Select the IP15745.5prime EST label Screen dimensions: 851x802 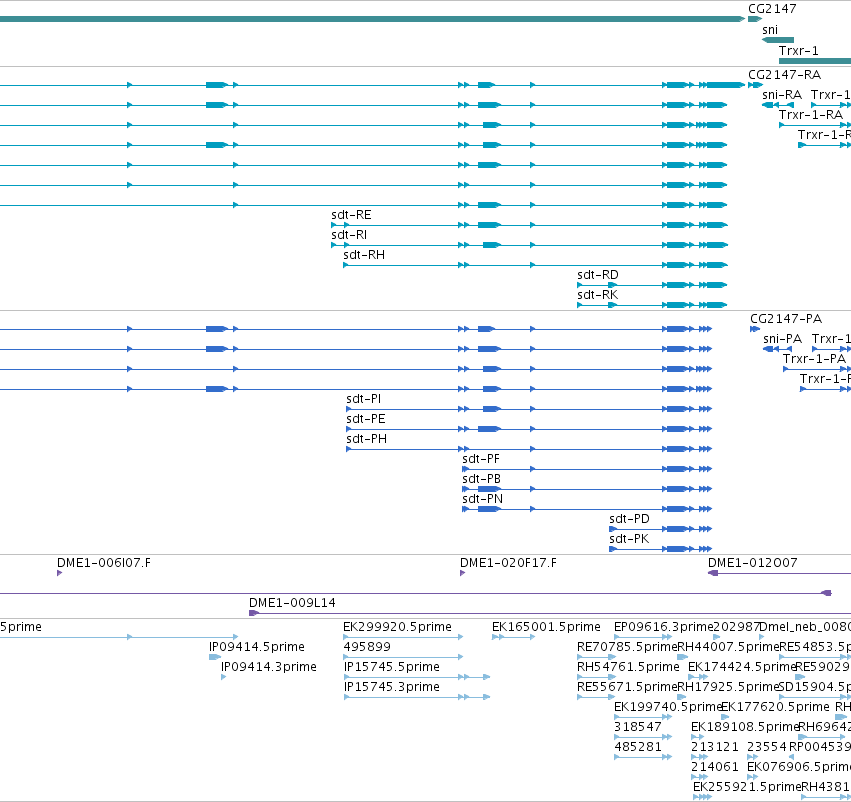click(391, 667)
